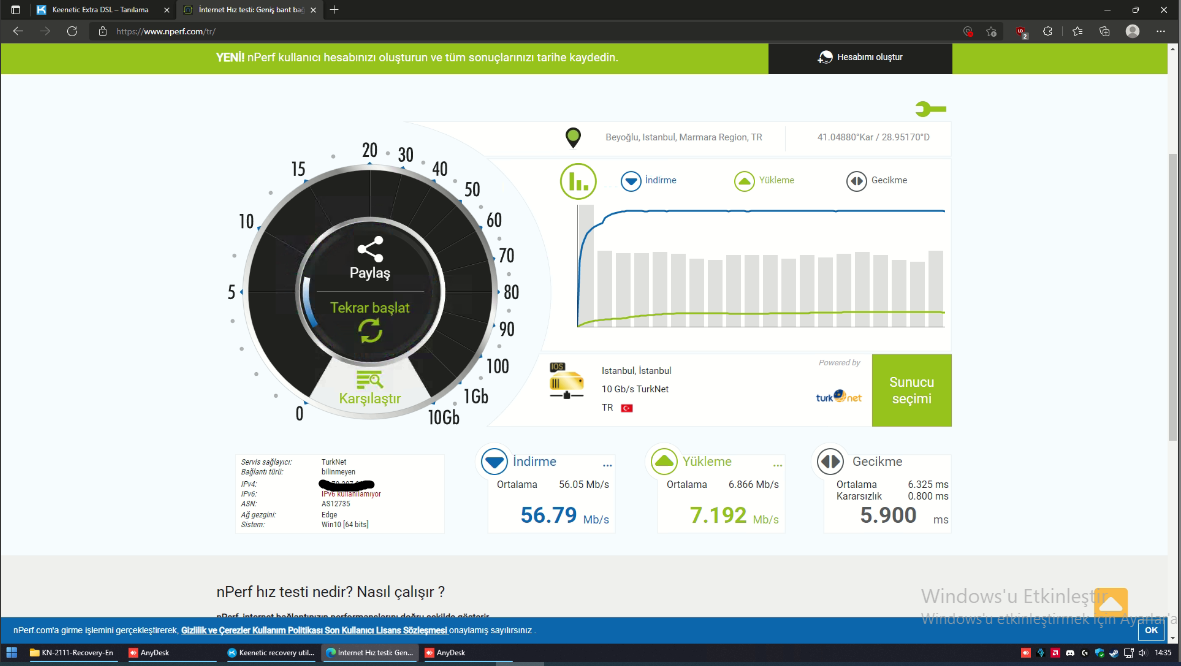The image size is (1181, 666).
Task: Open Steam from system tray
Action: coord(1114,652)
